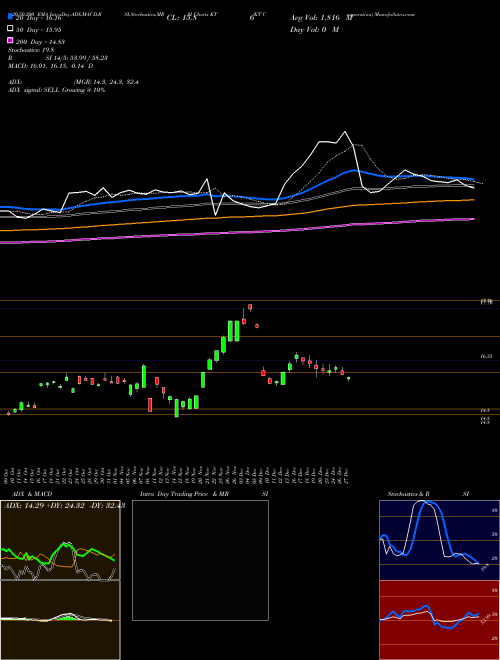This screenshot has height=660, width=500.
Task: Open the empty Intra Day Trading chart box
Action: point(200,560)
